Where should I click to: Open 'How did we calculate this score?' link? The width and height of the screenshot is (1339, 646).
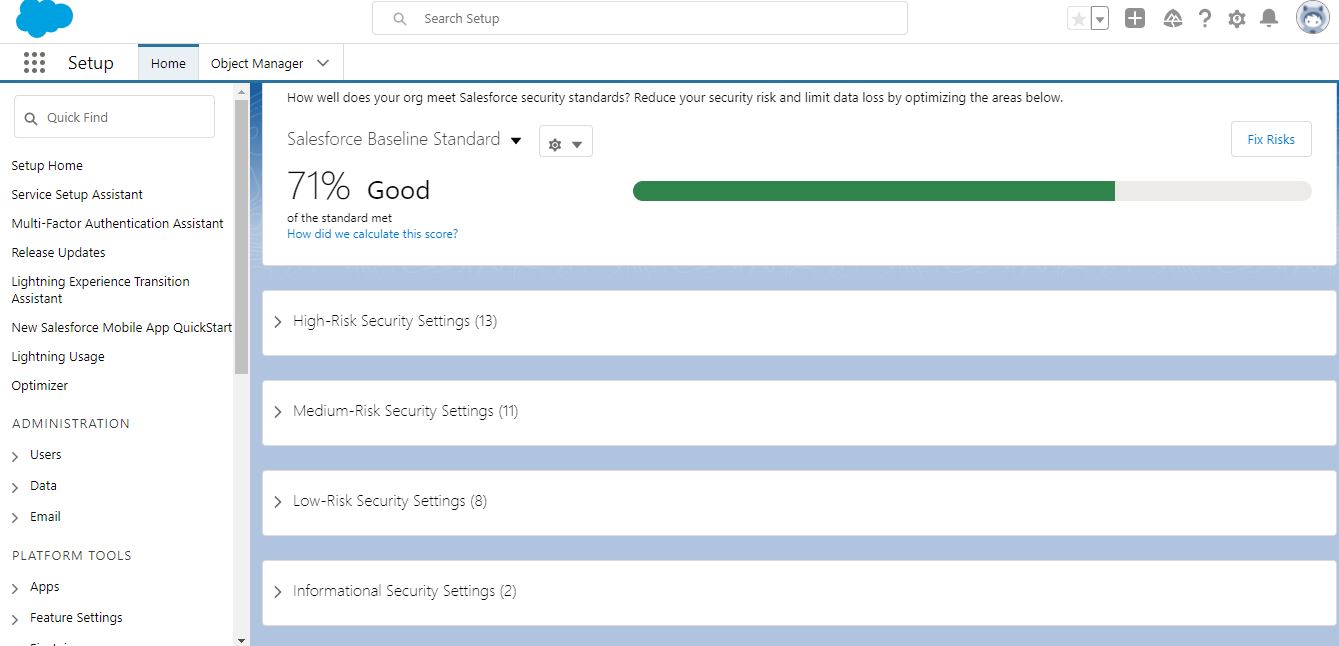(x=372, y=233)
